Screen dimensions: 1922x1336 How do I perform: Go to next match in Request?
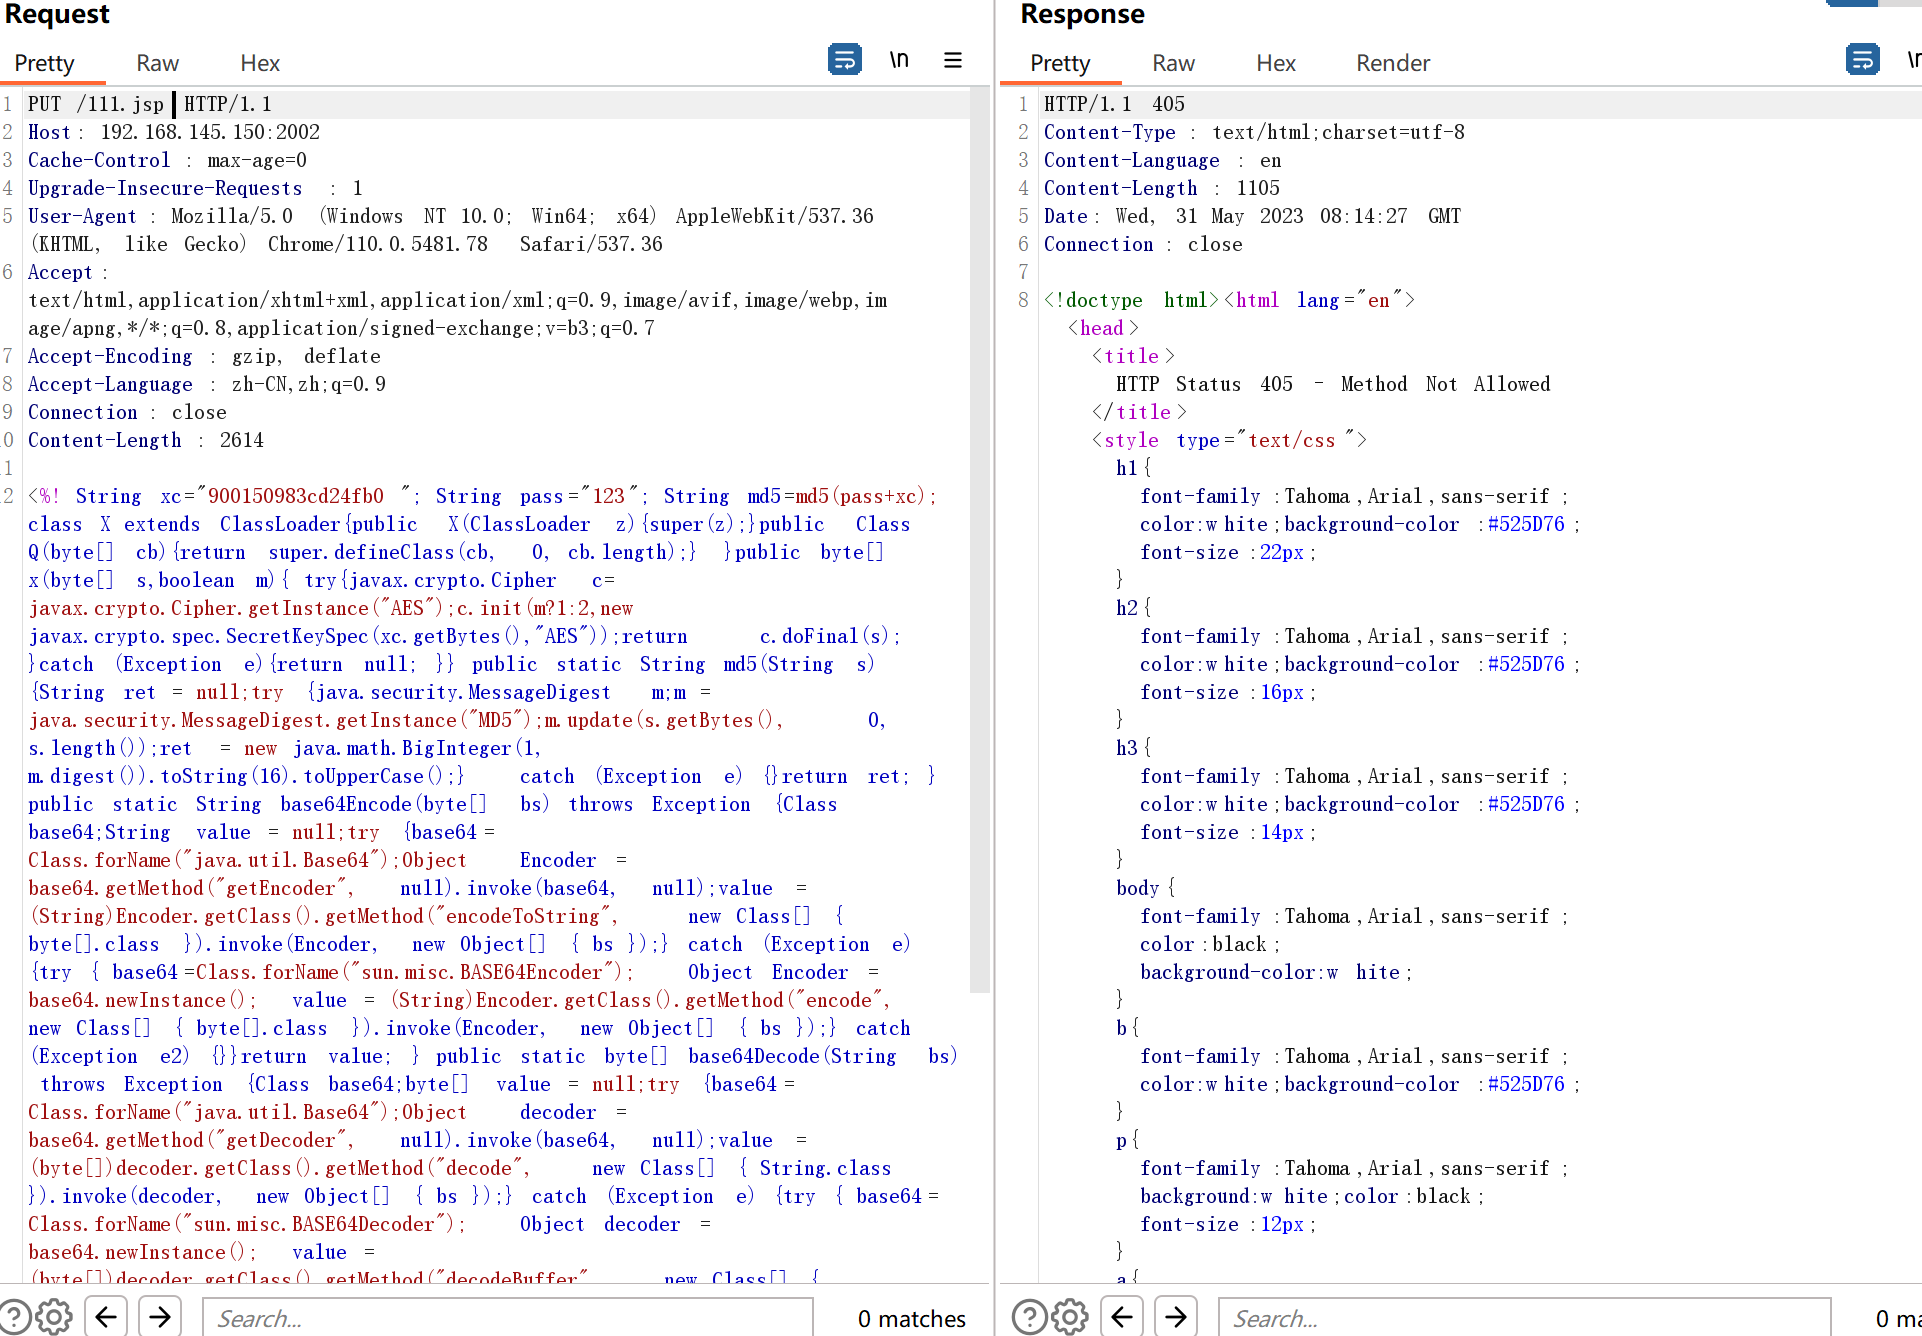coord(160,1317)
